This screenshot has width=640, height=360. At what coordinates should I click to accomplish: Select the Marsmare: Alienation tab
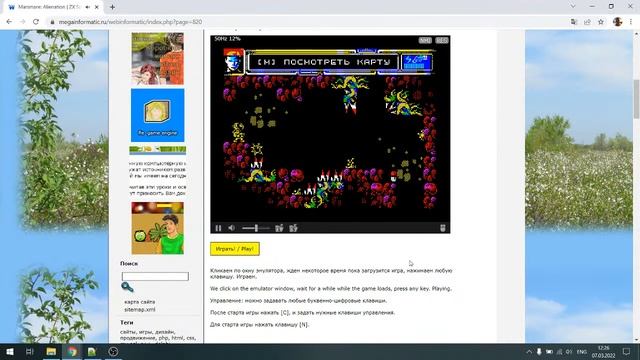tap(49, 7)
